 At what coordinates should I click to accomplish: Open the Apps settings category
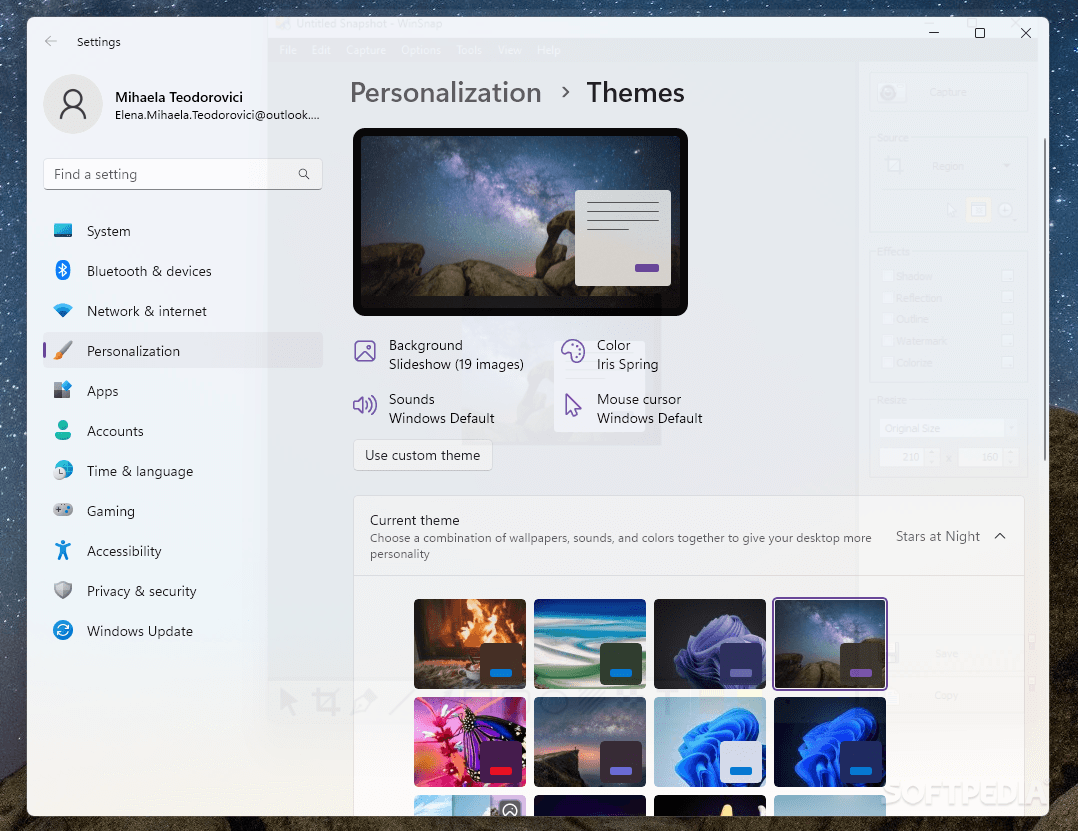click(x=183, y=391)
